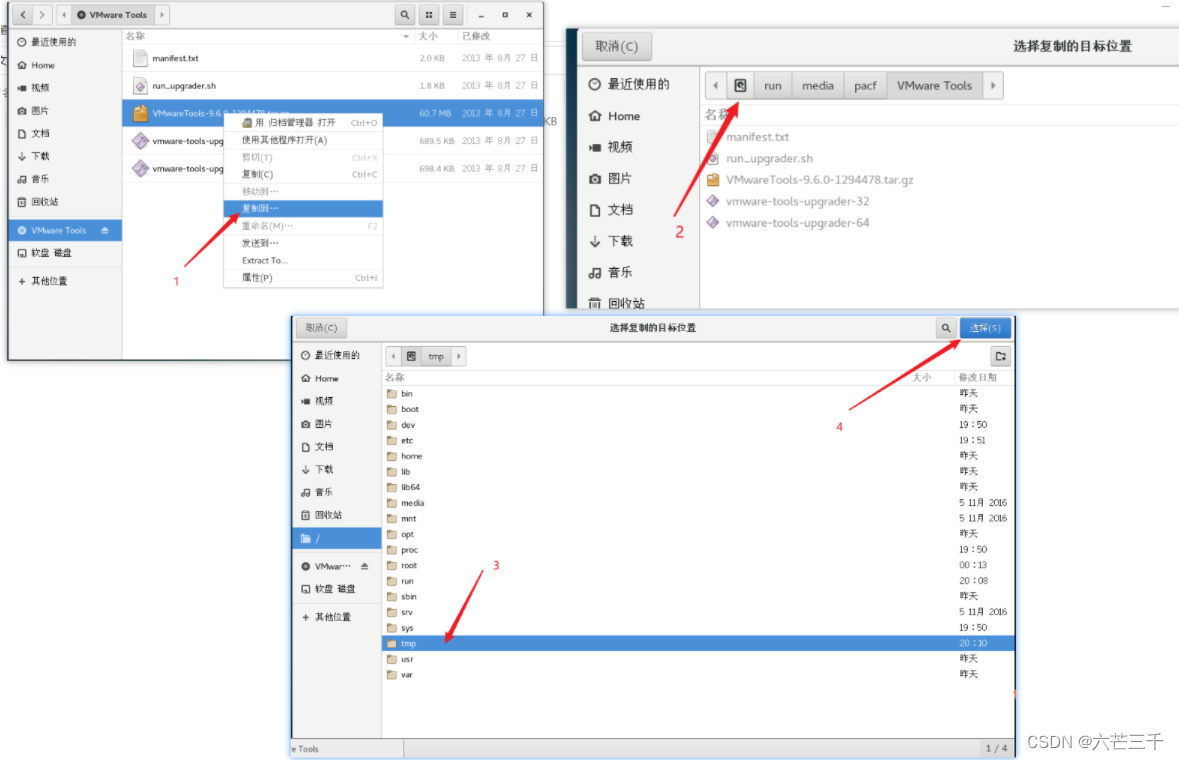1179x760 pixels.
Task: Click '取消(C)' in upper-right destination dialog
Action: tap(617, 46)
